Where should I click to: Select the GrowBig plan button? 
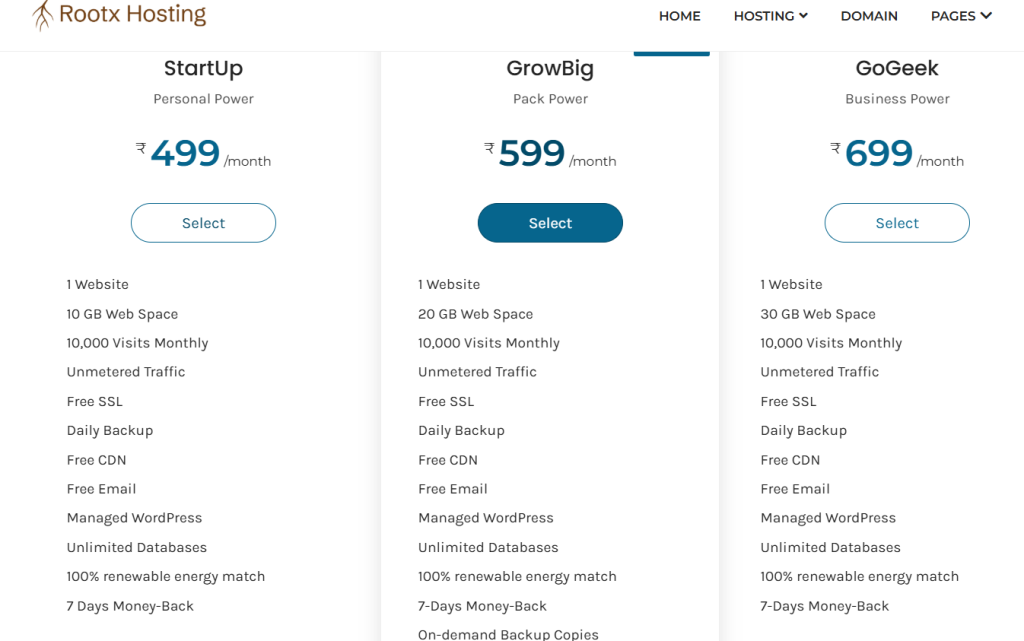click(550, 223)
